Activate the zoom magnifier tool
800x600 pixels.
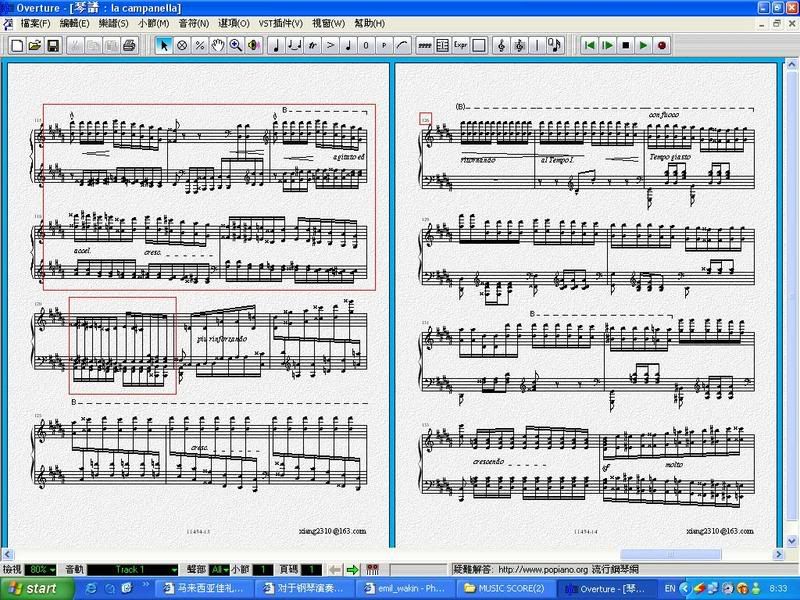point(236,45)
